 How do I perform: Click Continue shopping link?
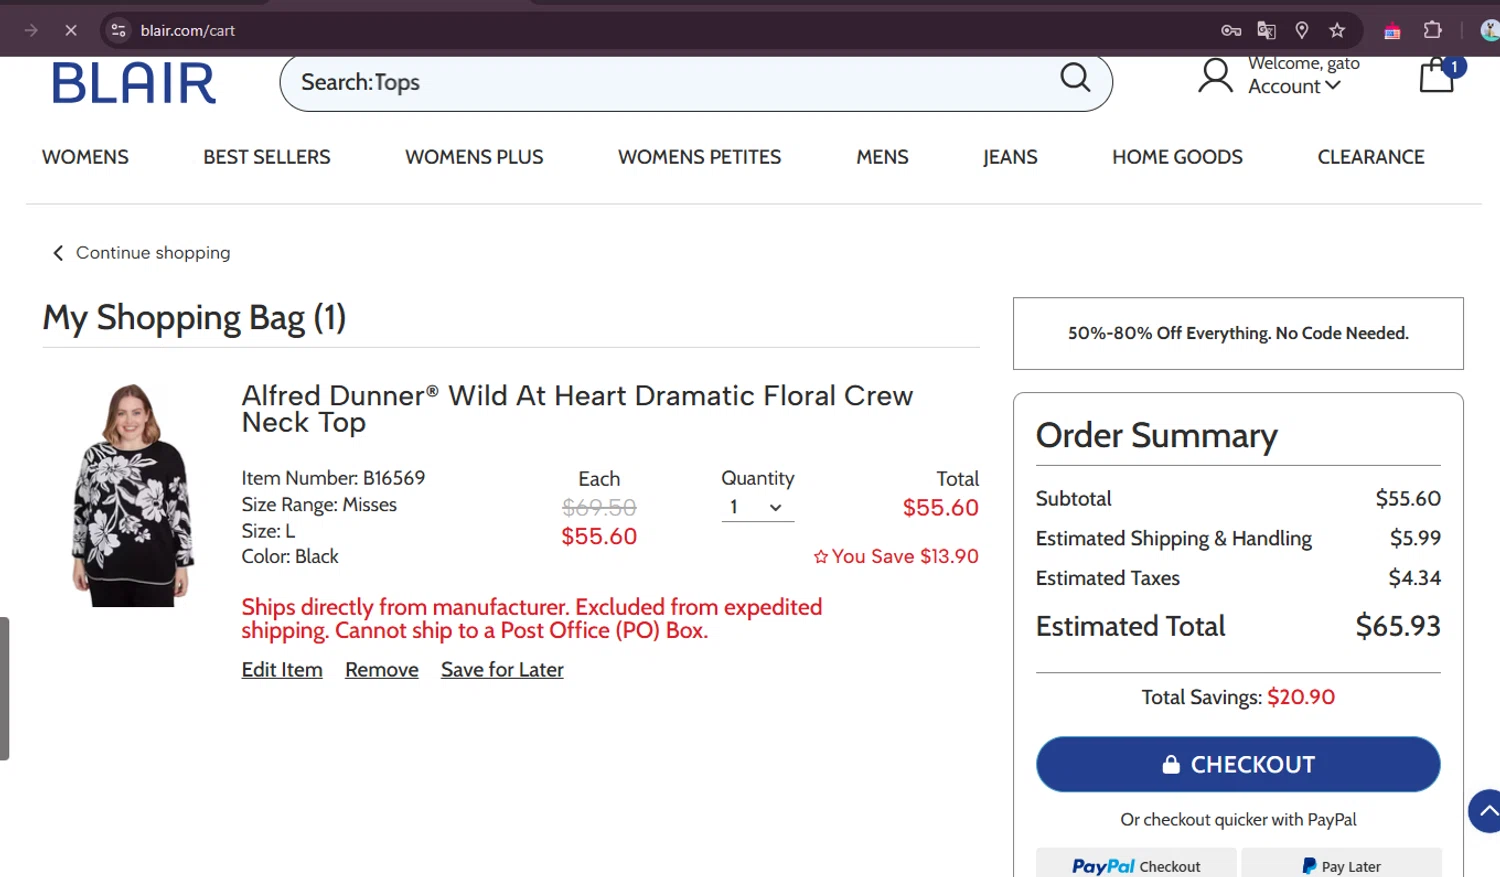(141, 253)
